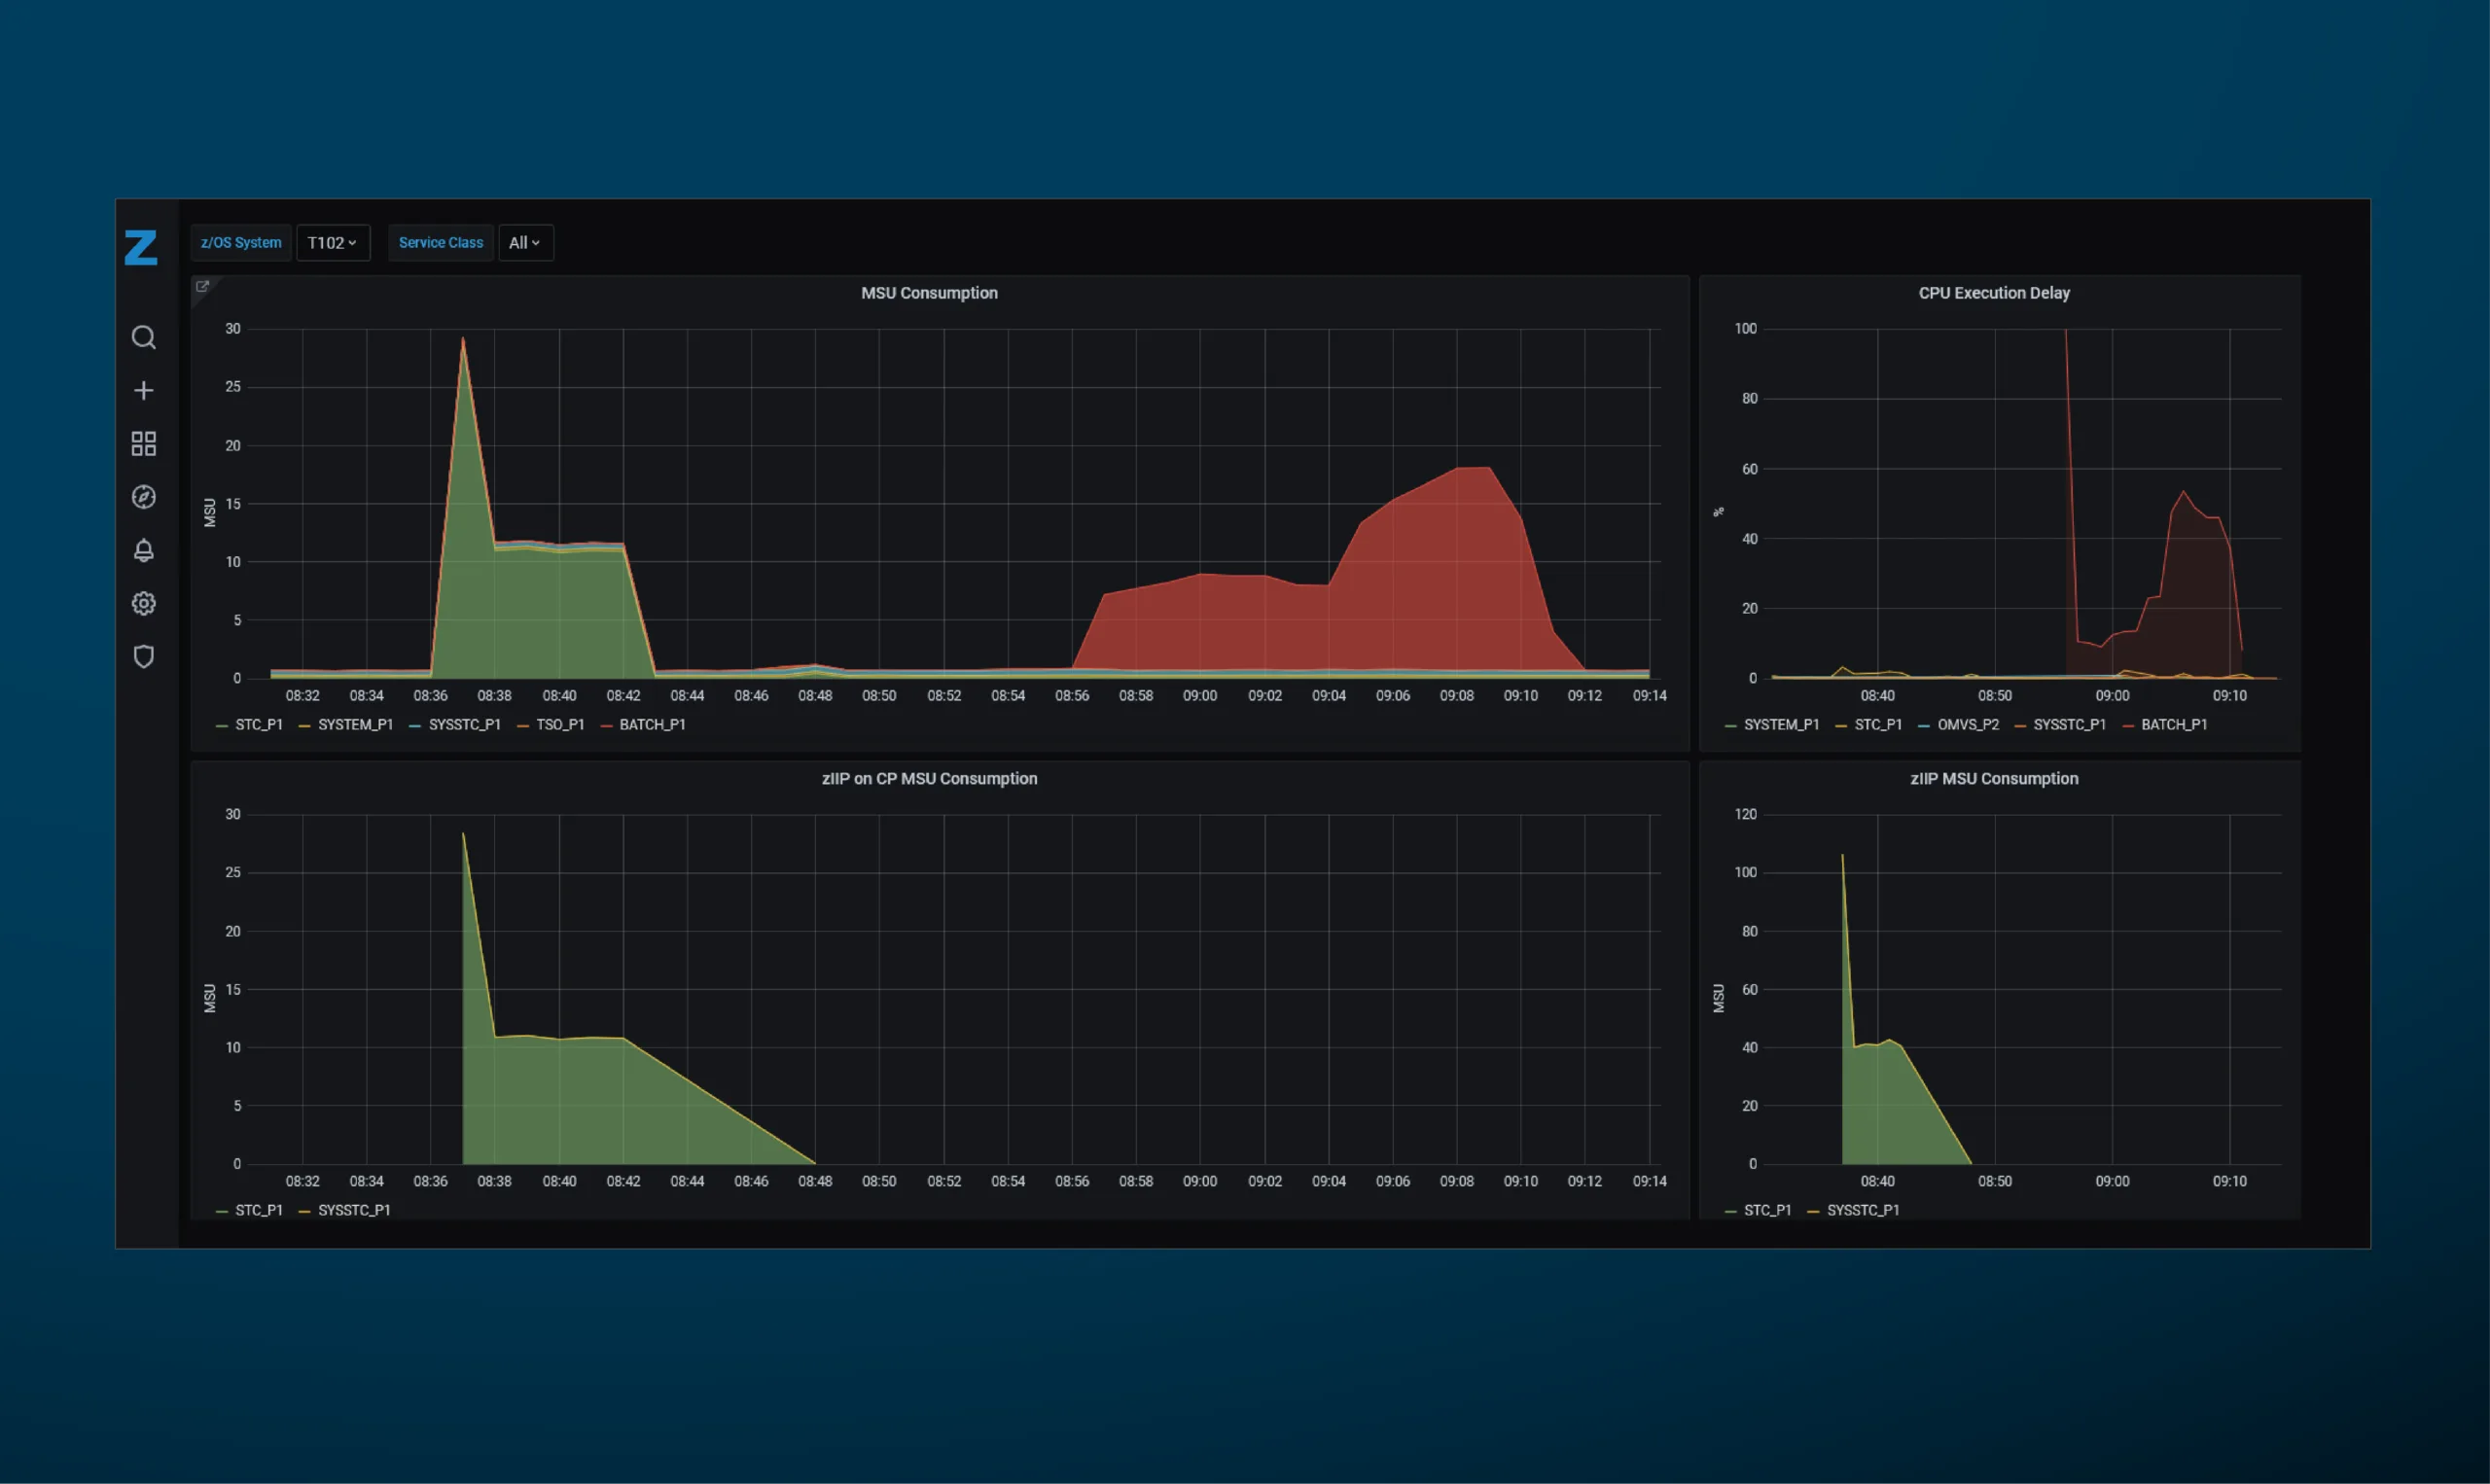Open the Explore compass icon
This screenshot has width=2490, height=1484.
144,497
